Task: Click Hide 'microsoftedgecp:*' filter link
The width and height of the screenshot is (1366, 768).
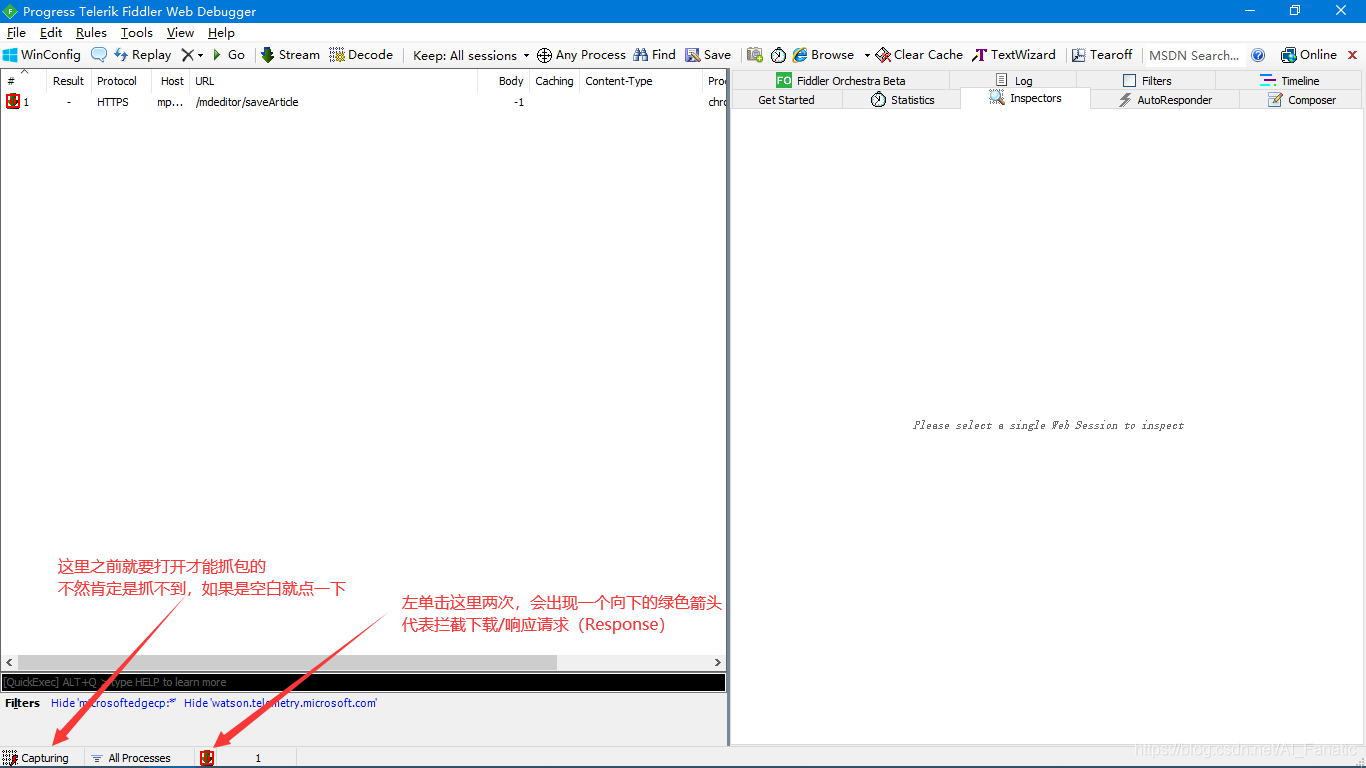Action: coord(113,703)
